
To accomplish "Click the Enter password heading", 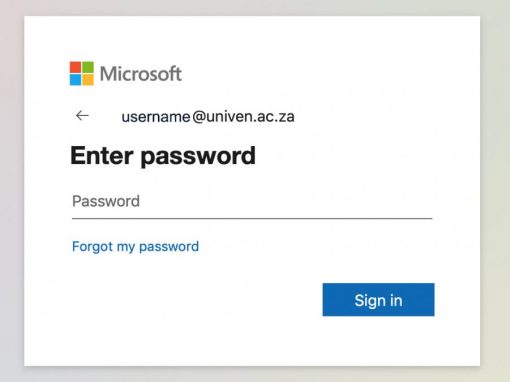I will coord(163,156).
